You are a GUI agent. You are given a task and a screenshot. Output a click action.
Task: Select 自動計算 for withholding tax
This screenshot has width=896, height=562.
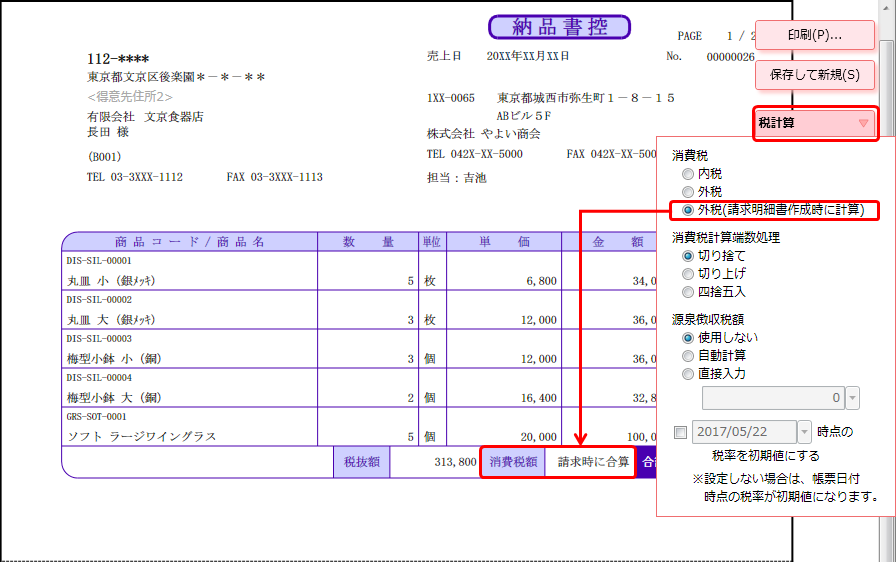click(688, 356)
